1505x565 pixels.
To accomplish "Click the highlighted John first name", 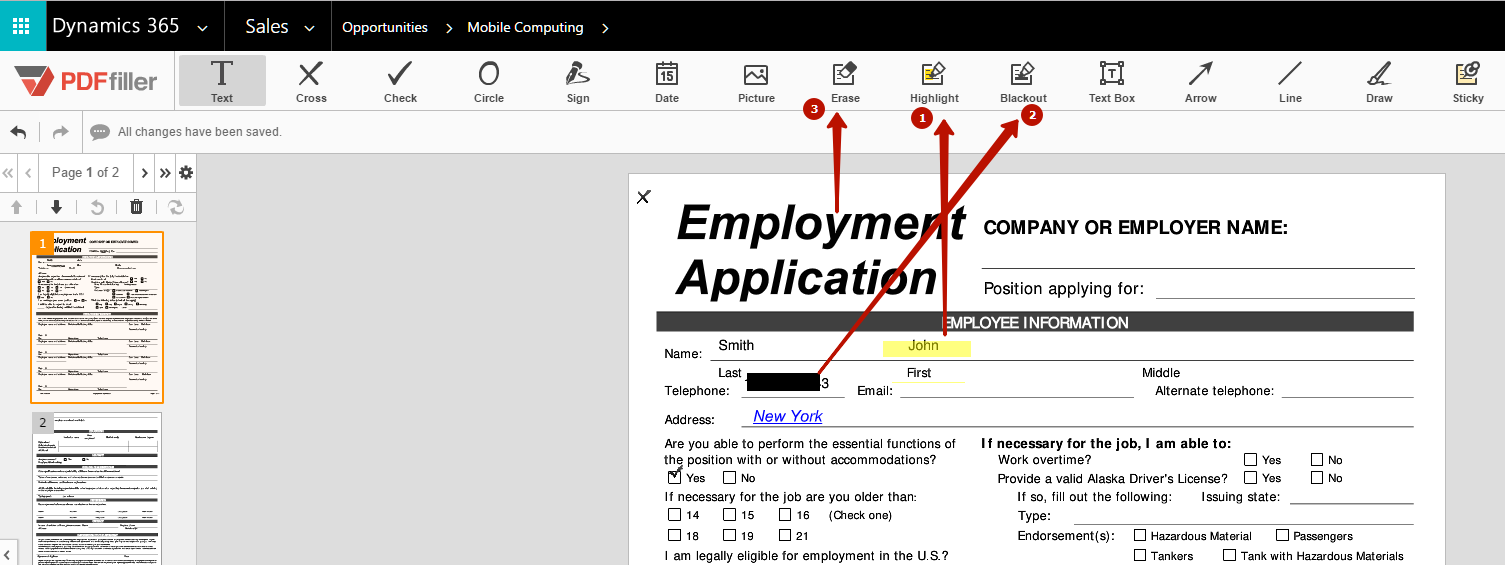I will point(927,346).
